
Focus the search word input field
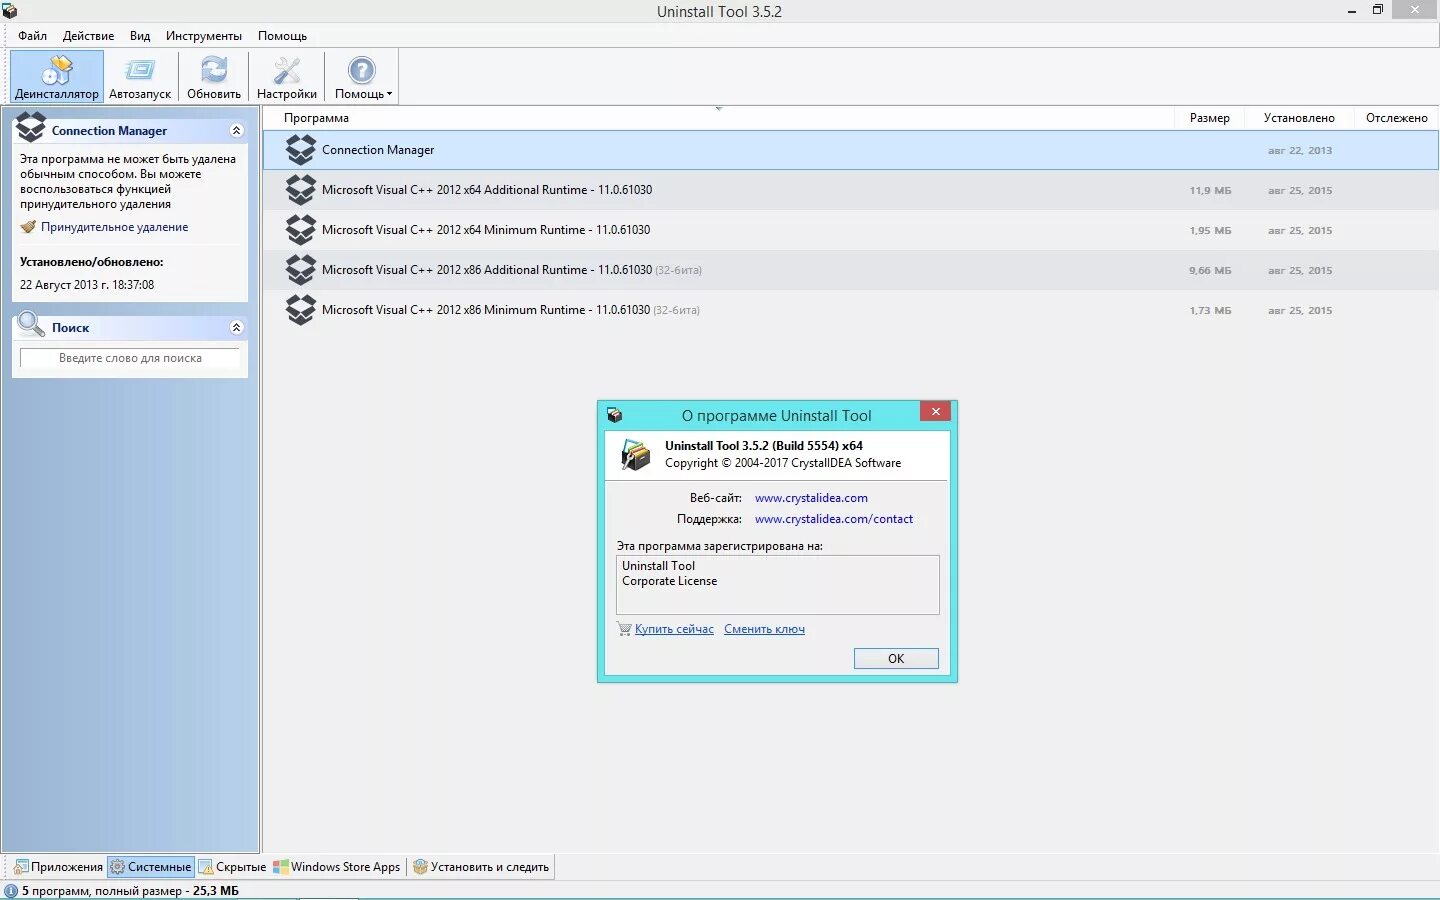[x=130, y=358]
